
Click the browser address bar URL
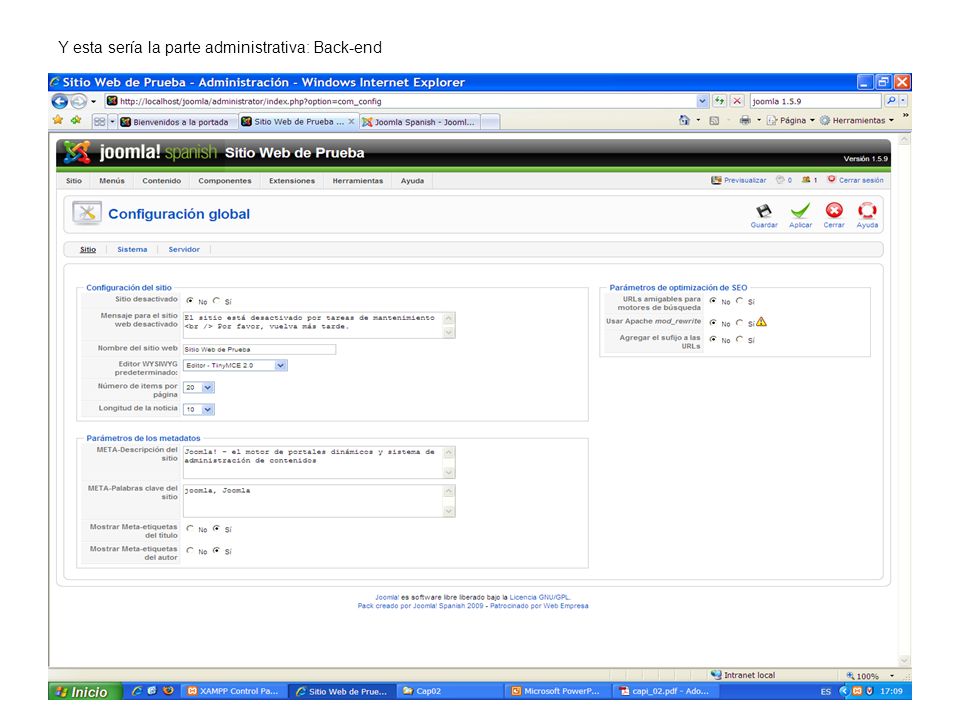pyautogui.click(x=401, y=101)
